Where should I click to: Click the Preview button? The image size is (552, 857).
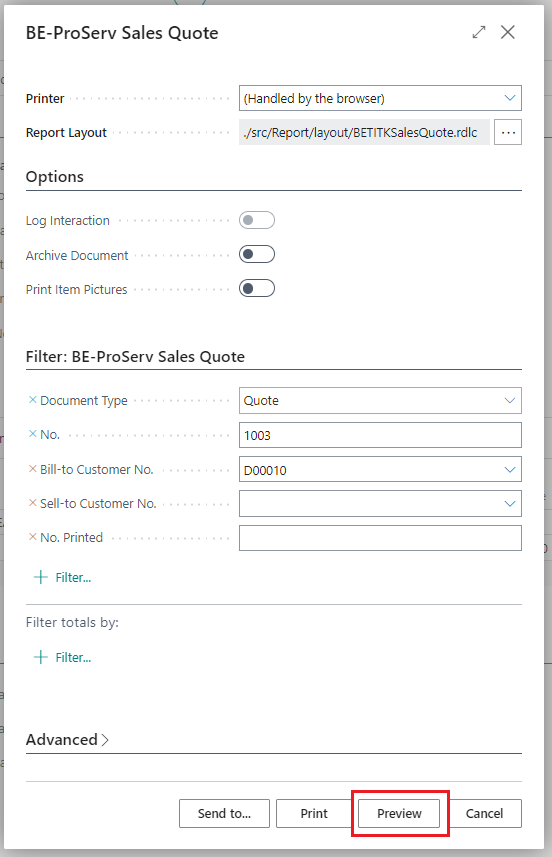click(x=399, y=813)
